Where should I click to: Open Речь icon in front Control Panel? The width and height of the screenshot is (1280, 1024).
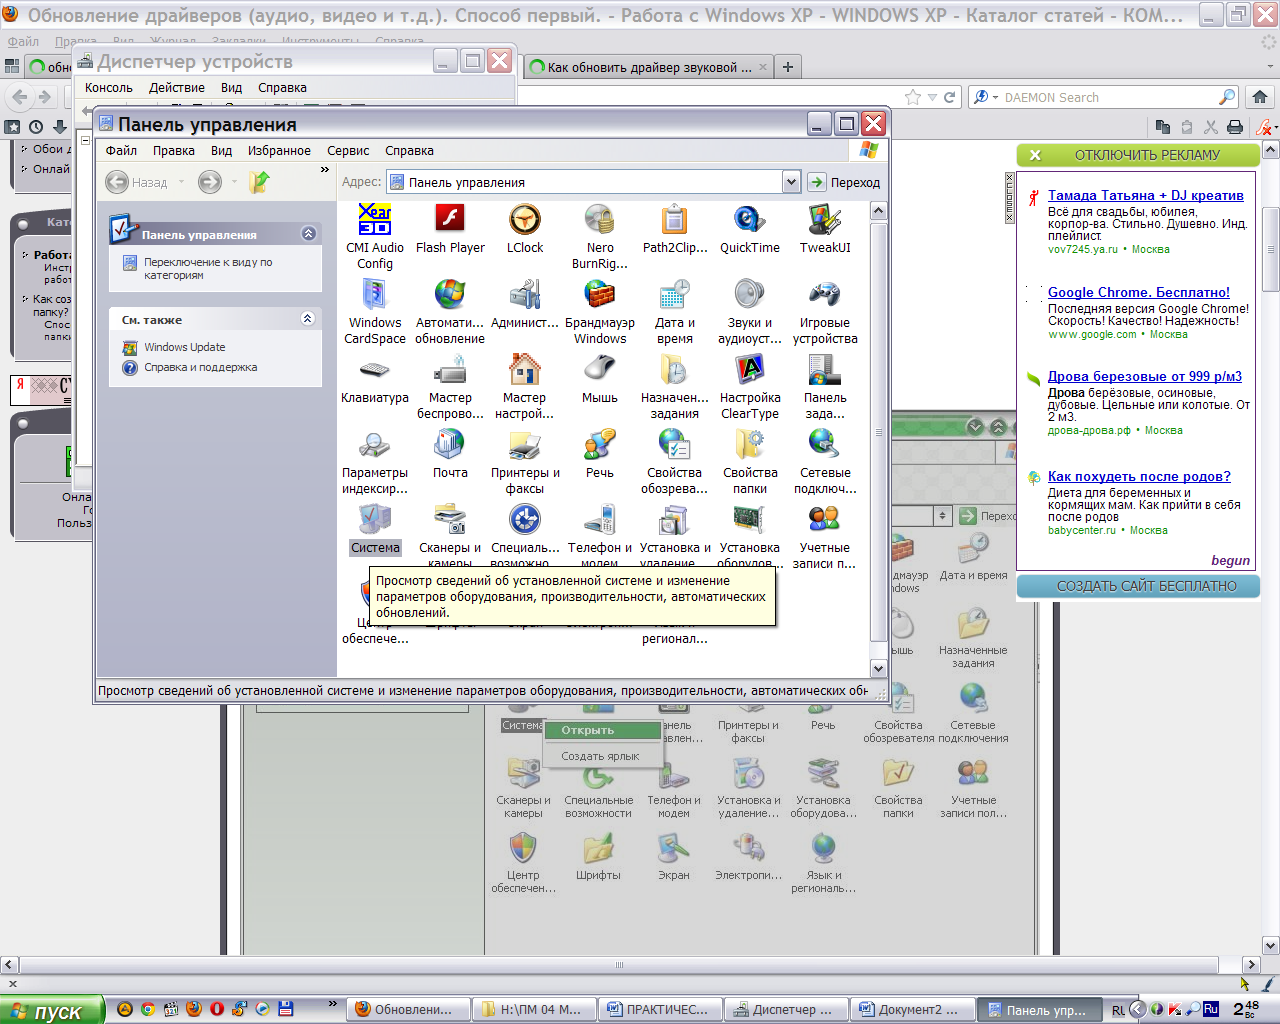pos(600,454)
